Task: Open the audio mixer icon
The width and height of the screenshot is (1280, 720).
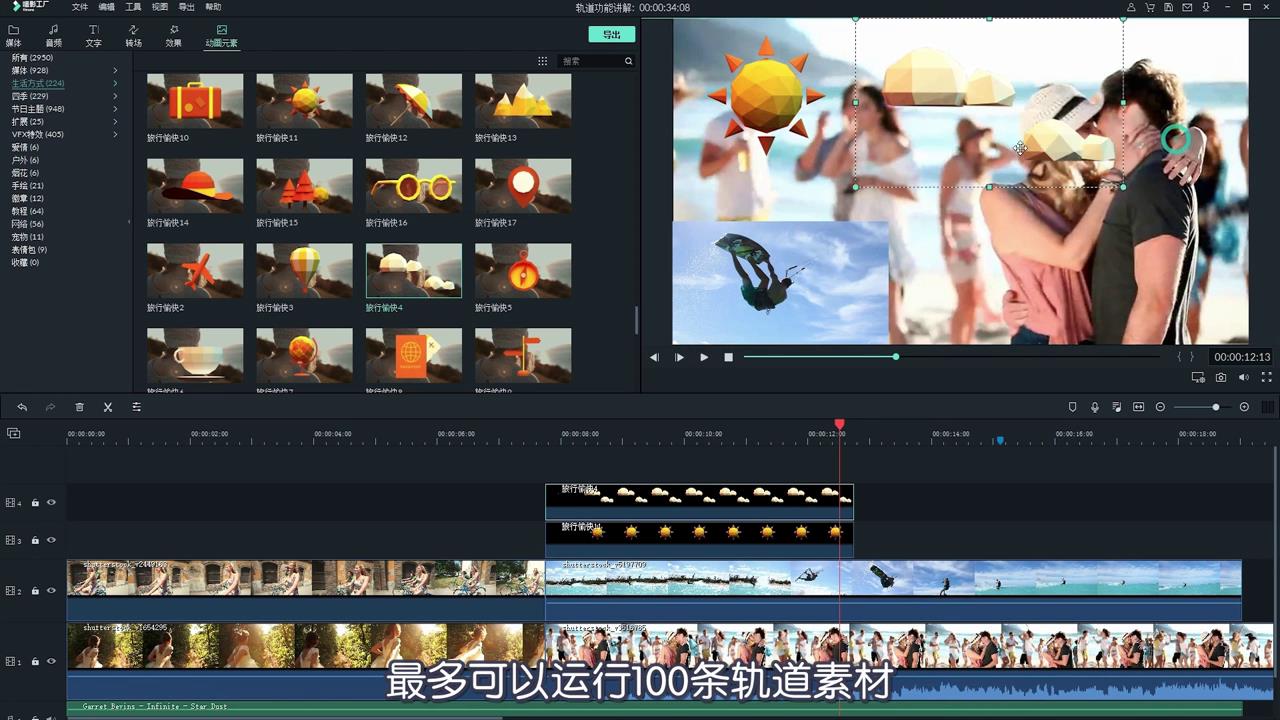Action: click(1117, 407)
